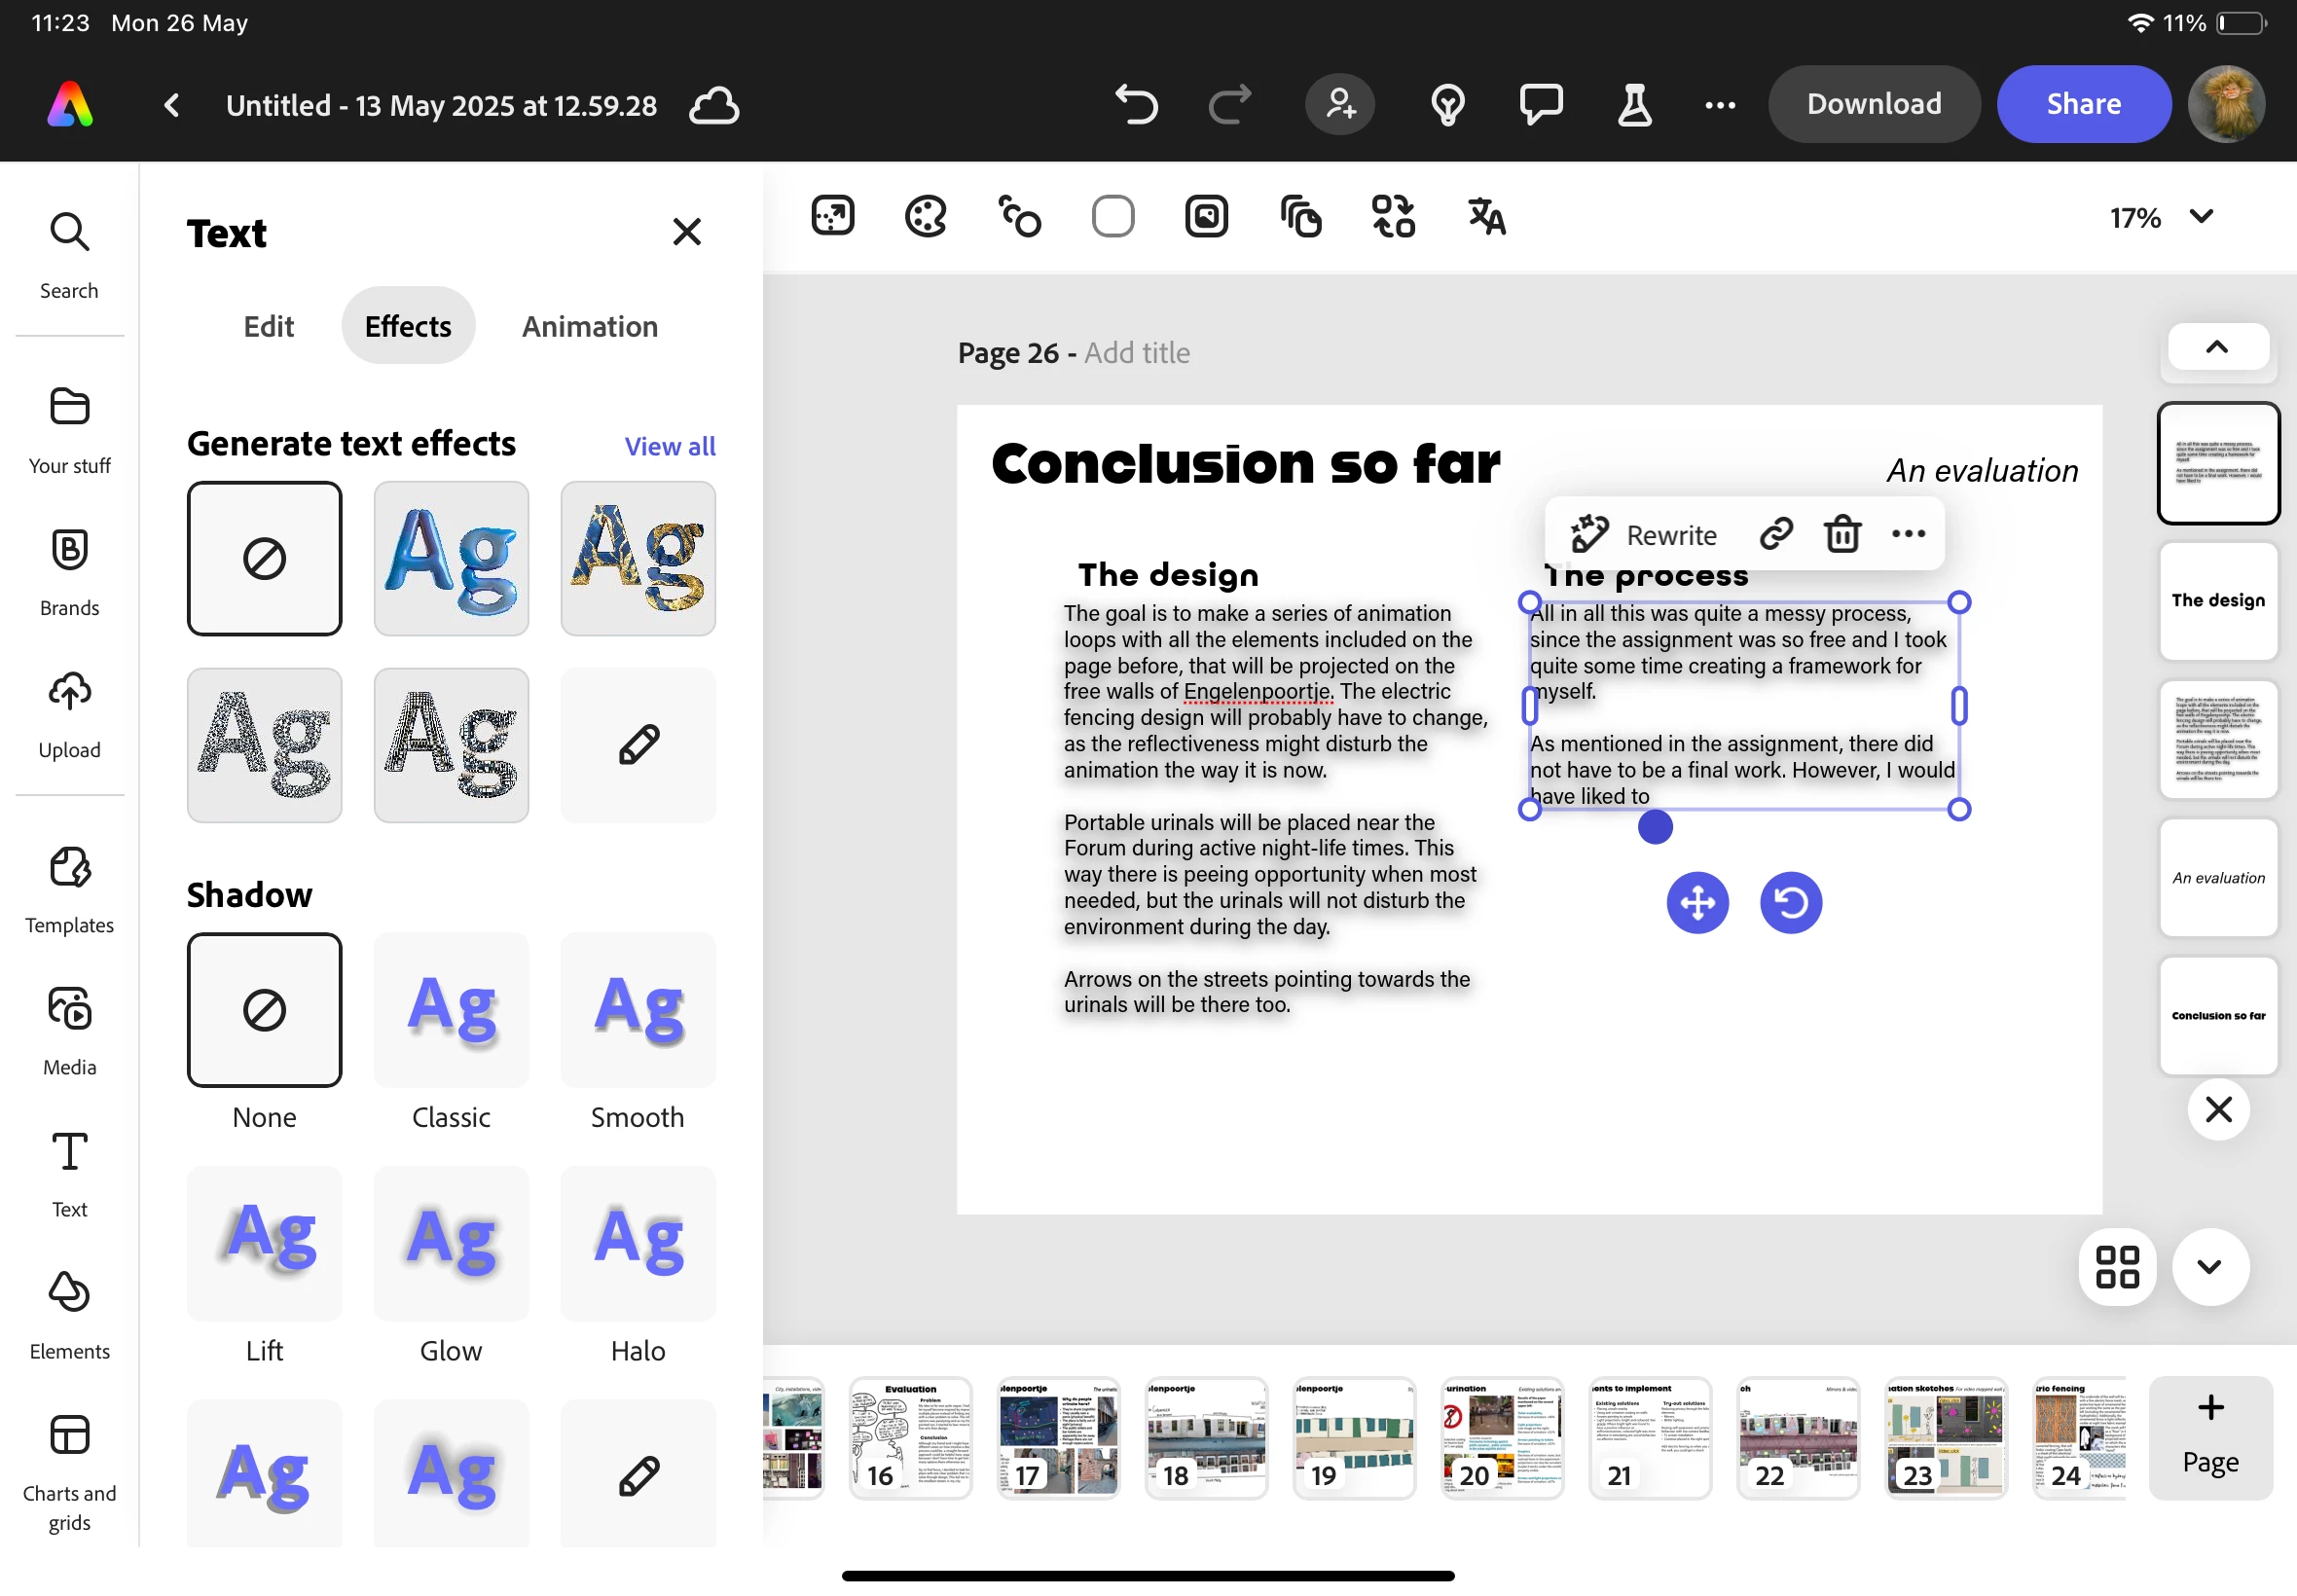Click the link icon beside Rewrite
Viewport: 2297px width, 1596px height.
(1775, 534)
